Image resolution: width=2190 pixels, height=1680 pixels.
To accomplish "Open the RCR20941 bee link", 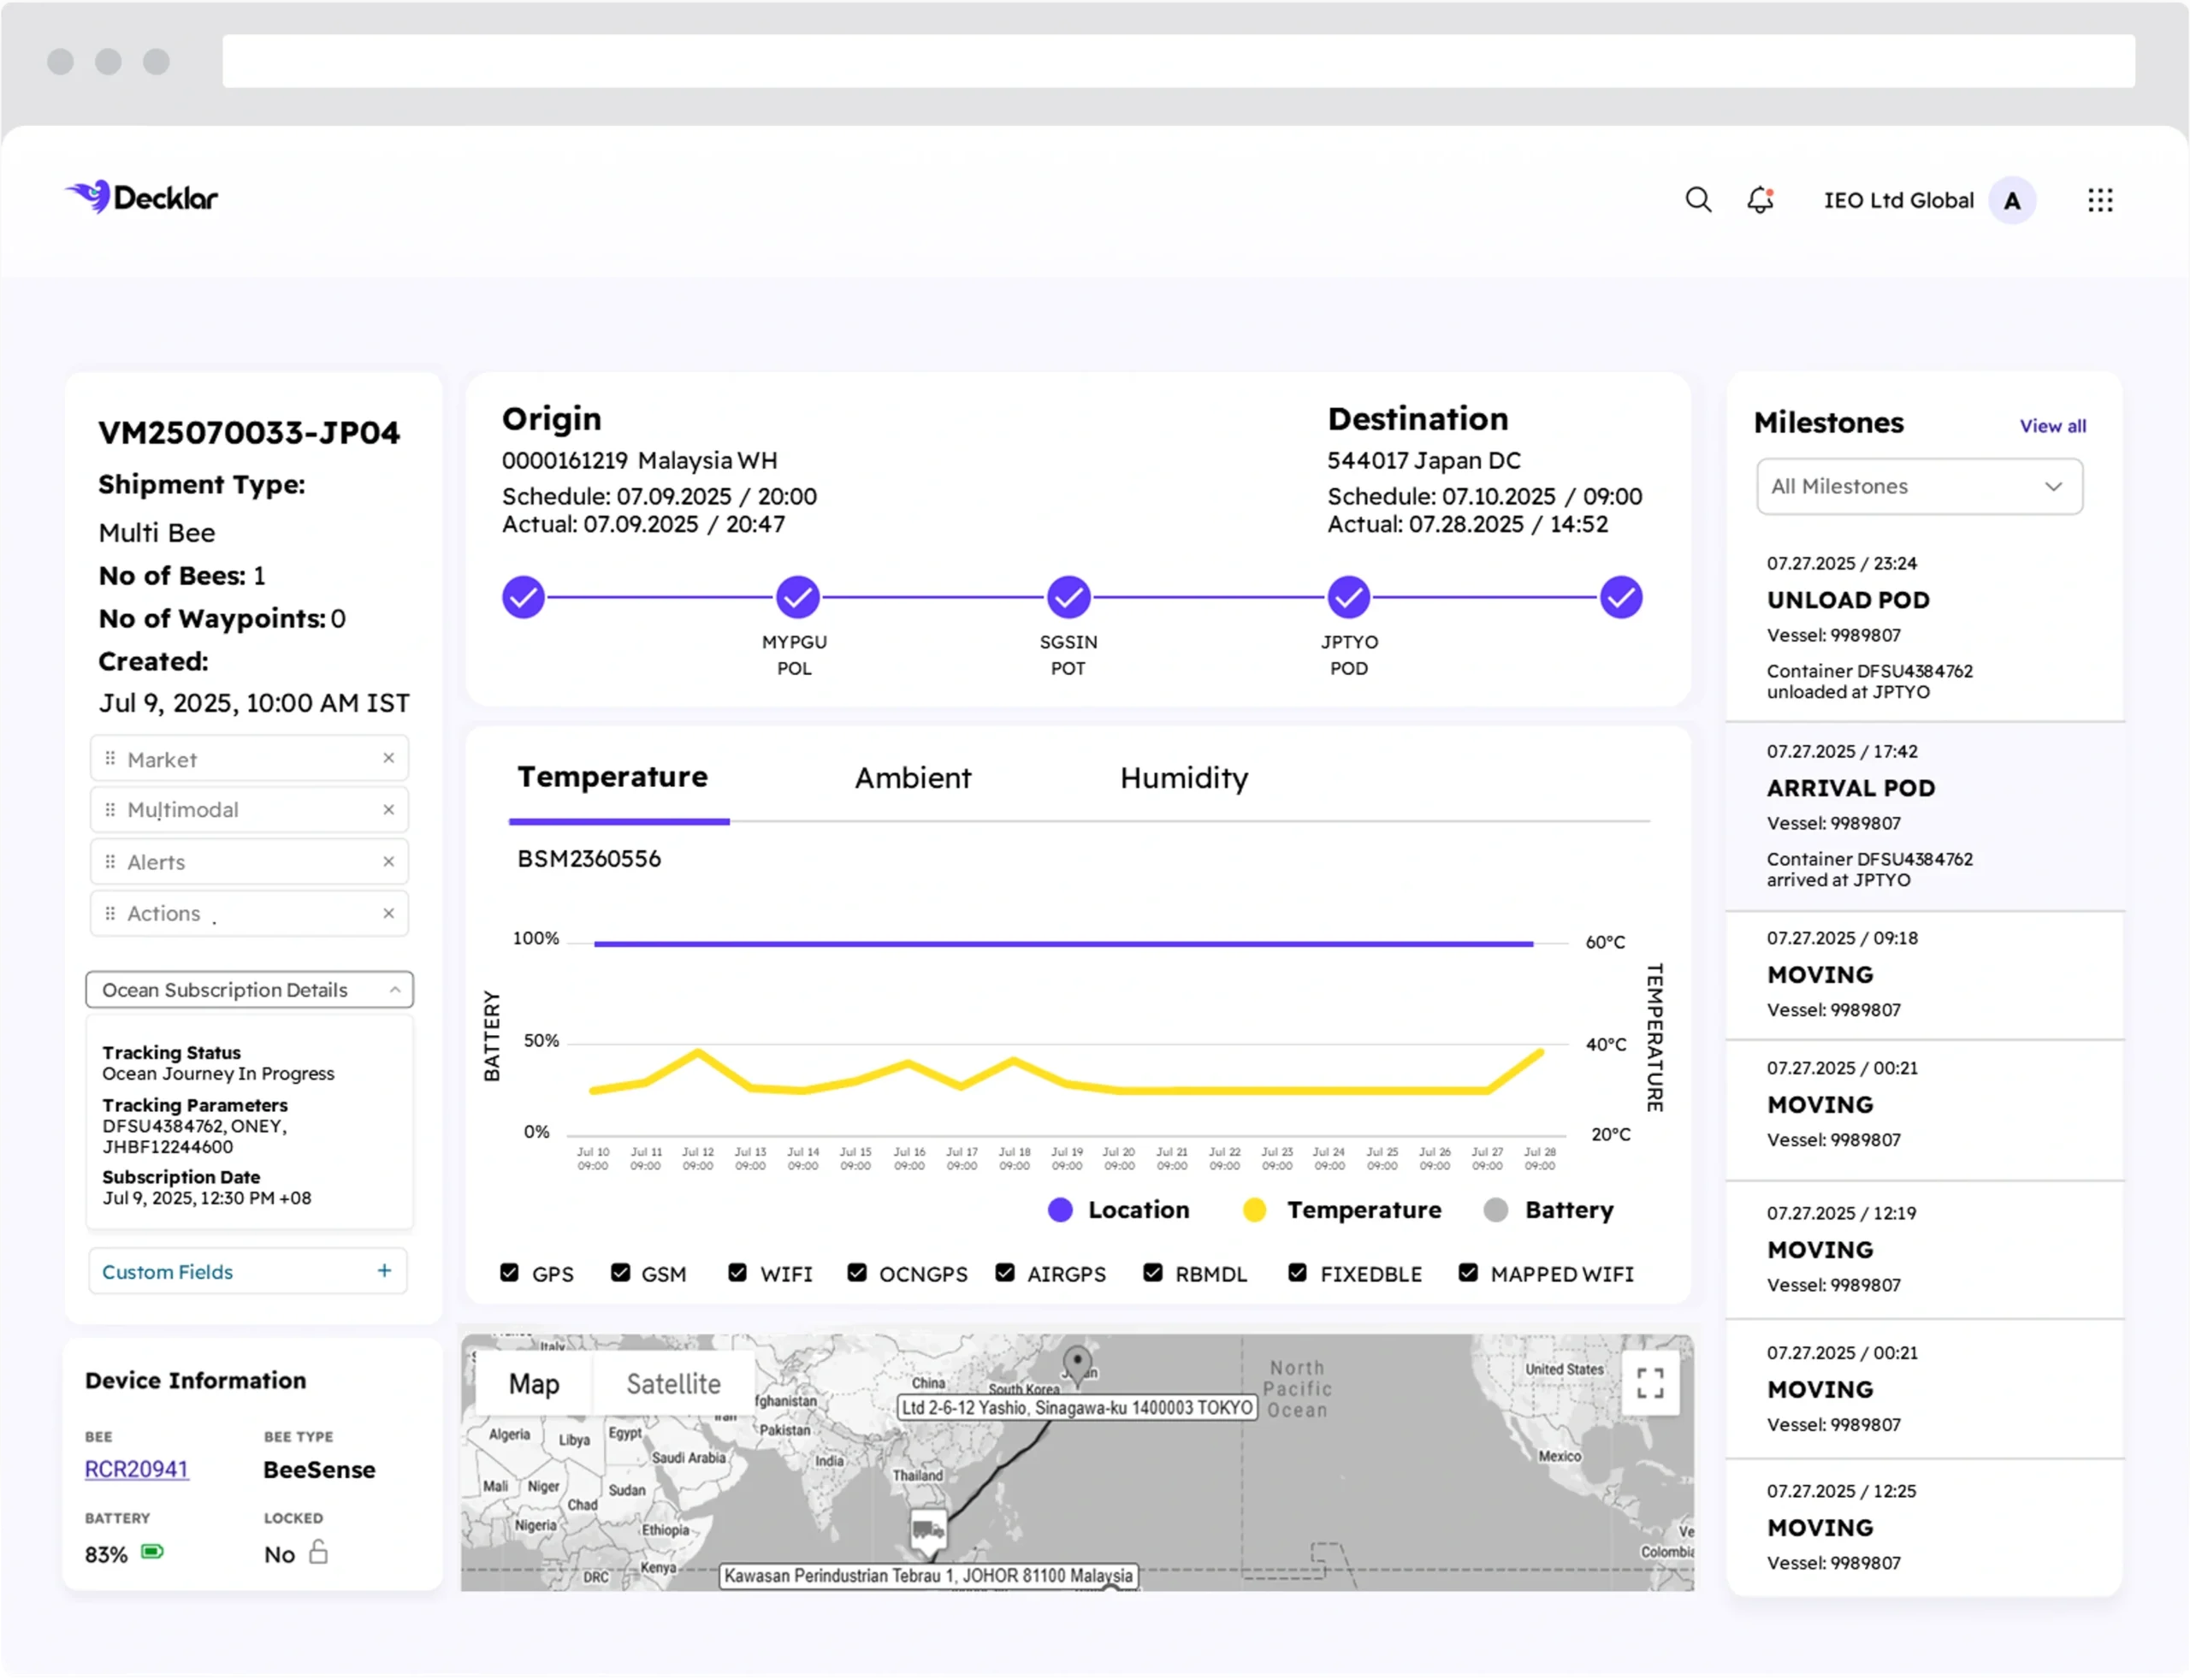I will [x=136, y=1468].
